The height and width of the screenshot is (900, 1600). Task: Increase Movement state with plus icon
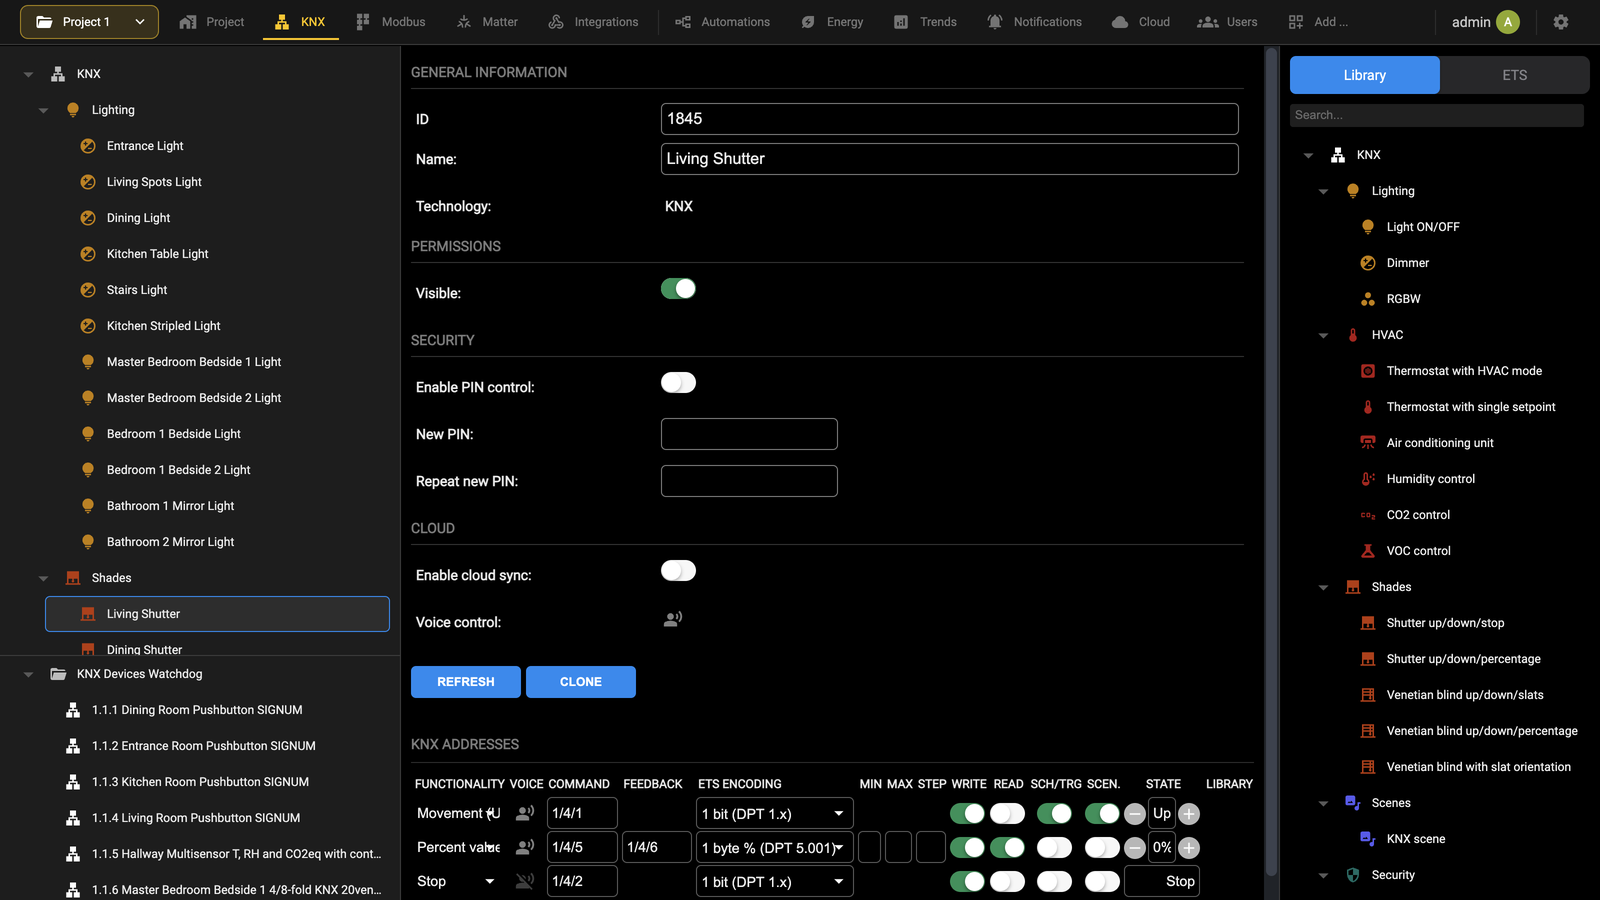pos(1189,814)
